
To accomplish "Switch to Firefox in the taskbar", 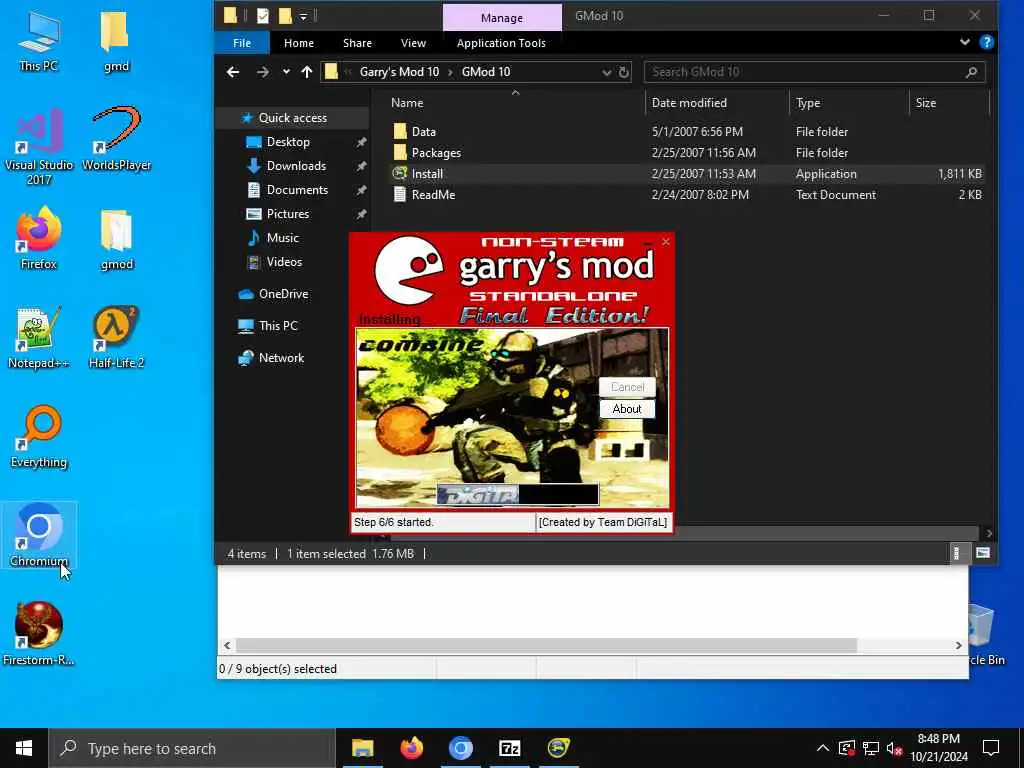I will pos(411,748).
